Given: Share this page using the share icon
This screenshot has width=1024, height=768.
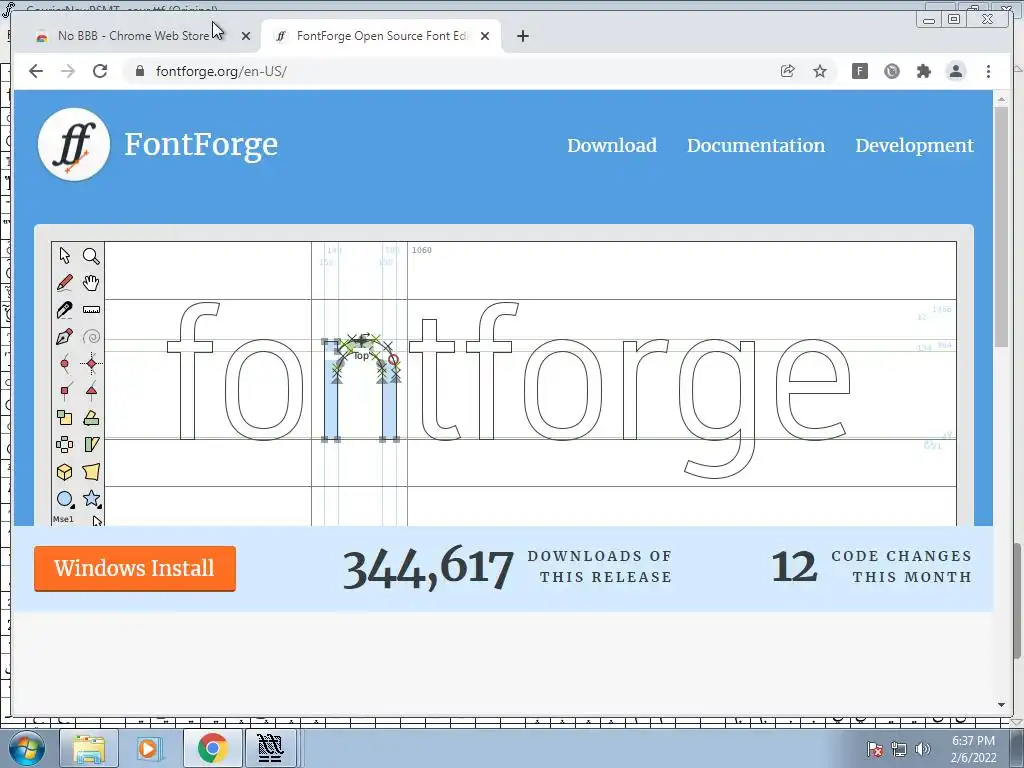Looking at the screenshot, I should tap(788, 71).
